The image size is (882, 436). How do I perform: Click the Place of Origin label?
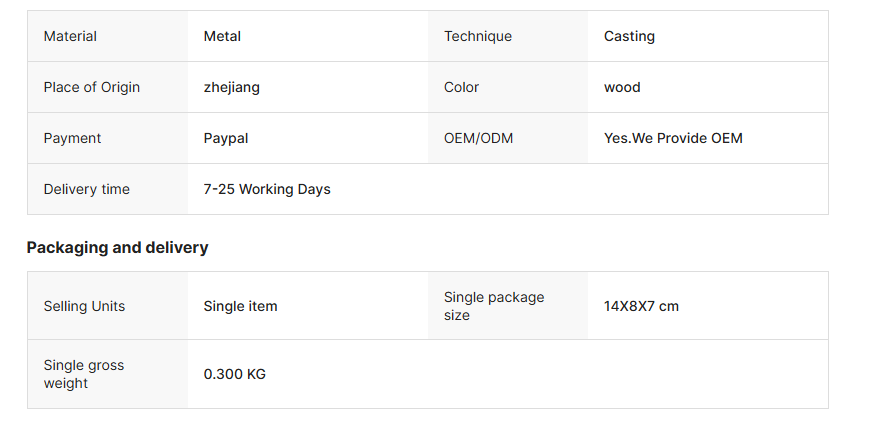pos(92,87)
